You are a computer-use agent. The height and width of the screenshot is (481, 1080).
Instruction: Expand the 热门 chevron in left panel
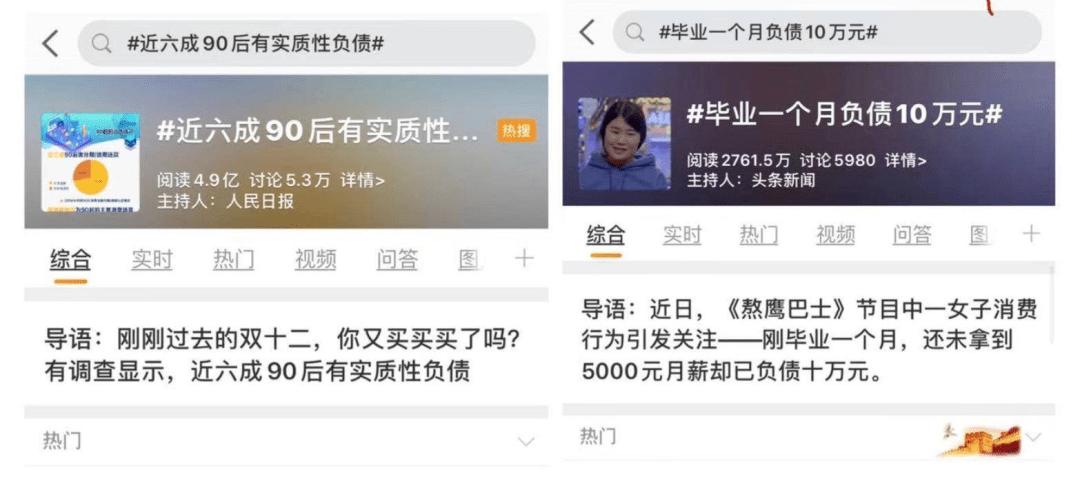(526, 441)
